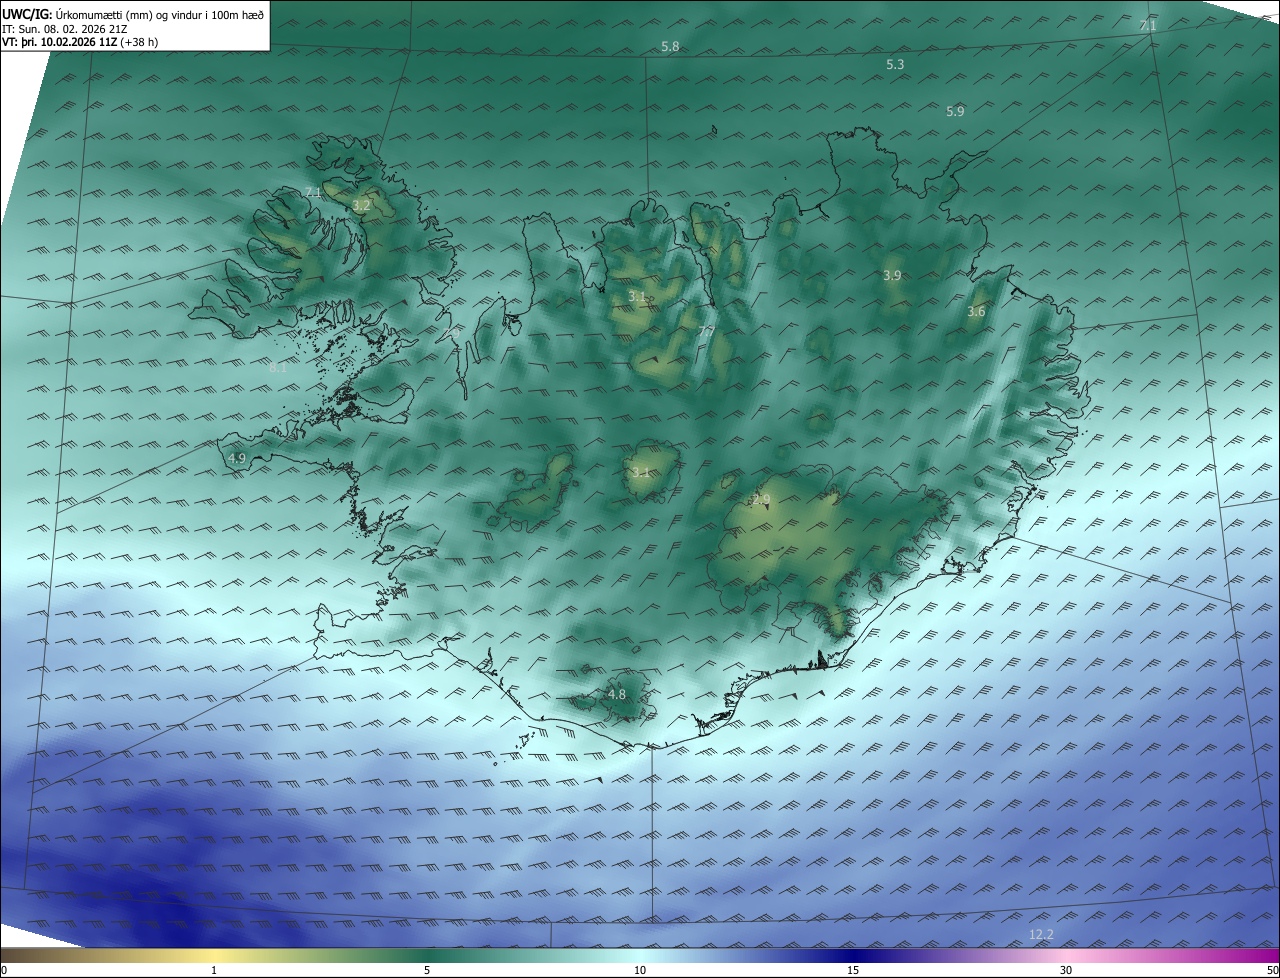
Task: Click the colorbar tick label 50
Action: (x=1273, y=970)
